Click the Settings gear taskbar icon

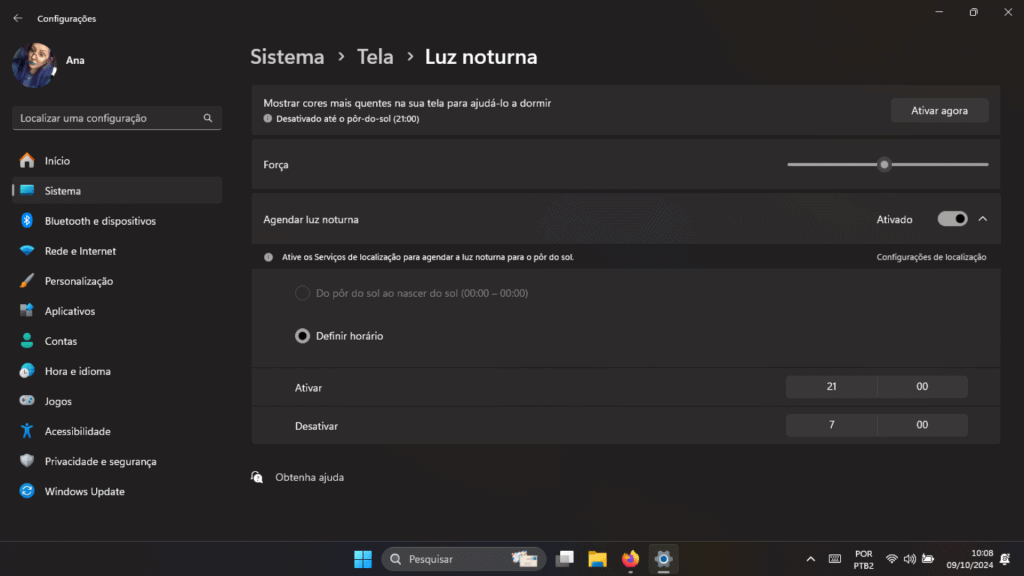pos(663,559)
